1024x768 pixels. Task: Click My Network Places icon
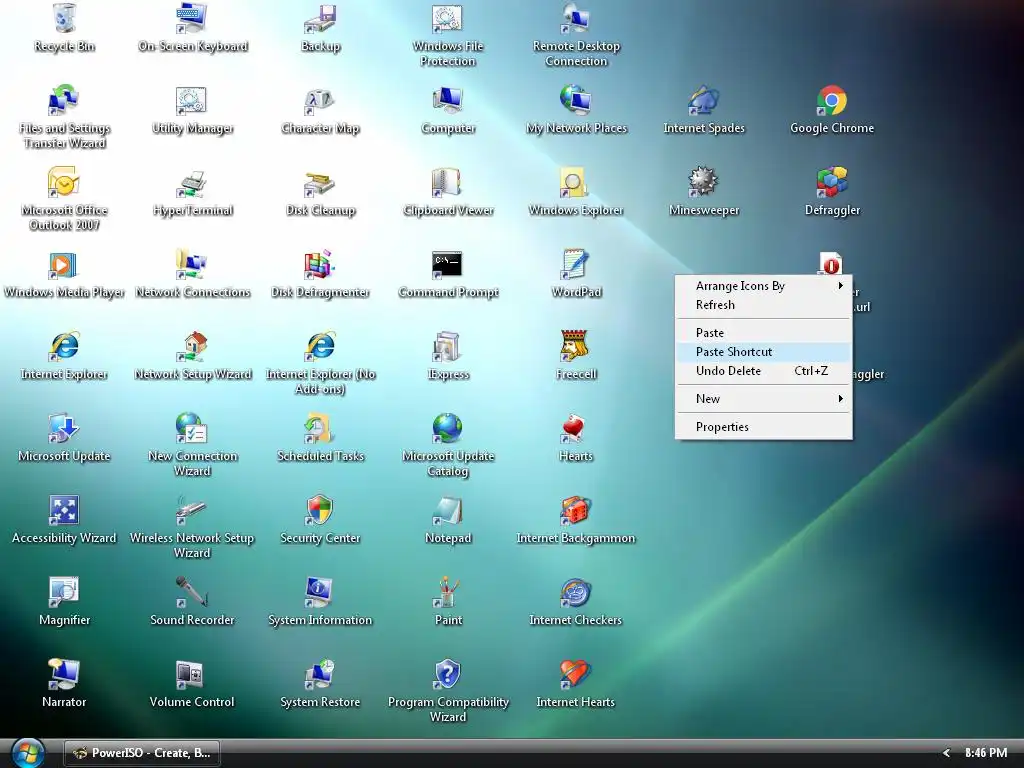coord(576,100)
